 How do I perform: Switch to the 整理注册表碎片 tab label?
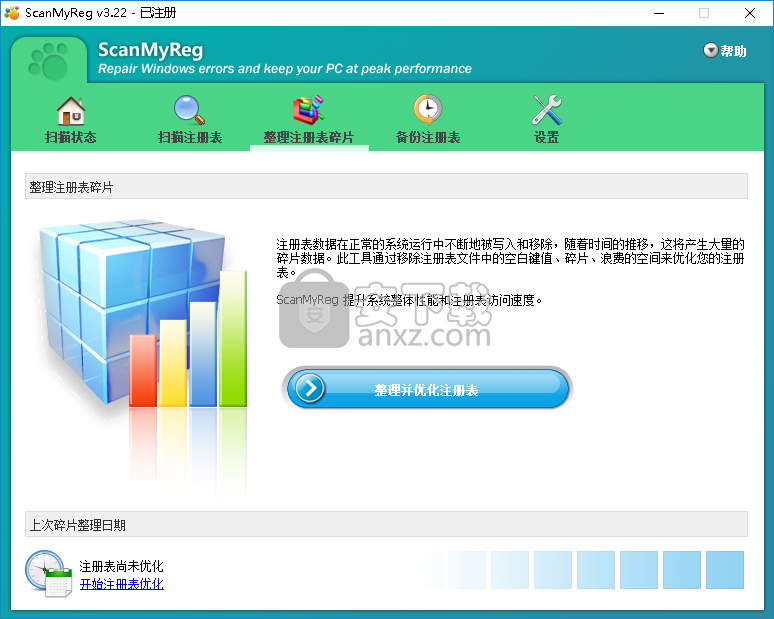[x=309, y=137]
